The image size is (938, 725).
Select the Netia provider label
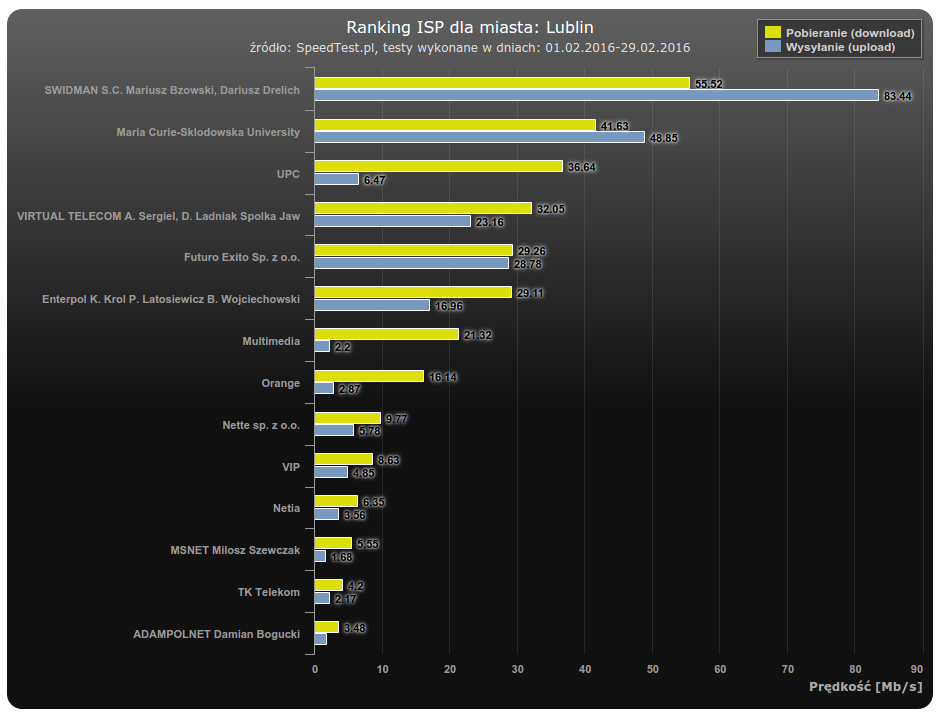pos(287,508)
